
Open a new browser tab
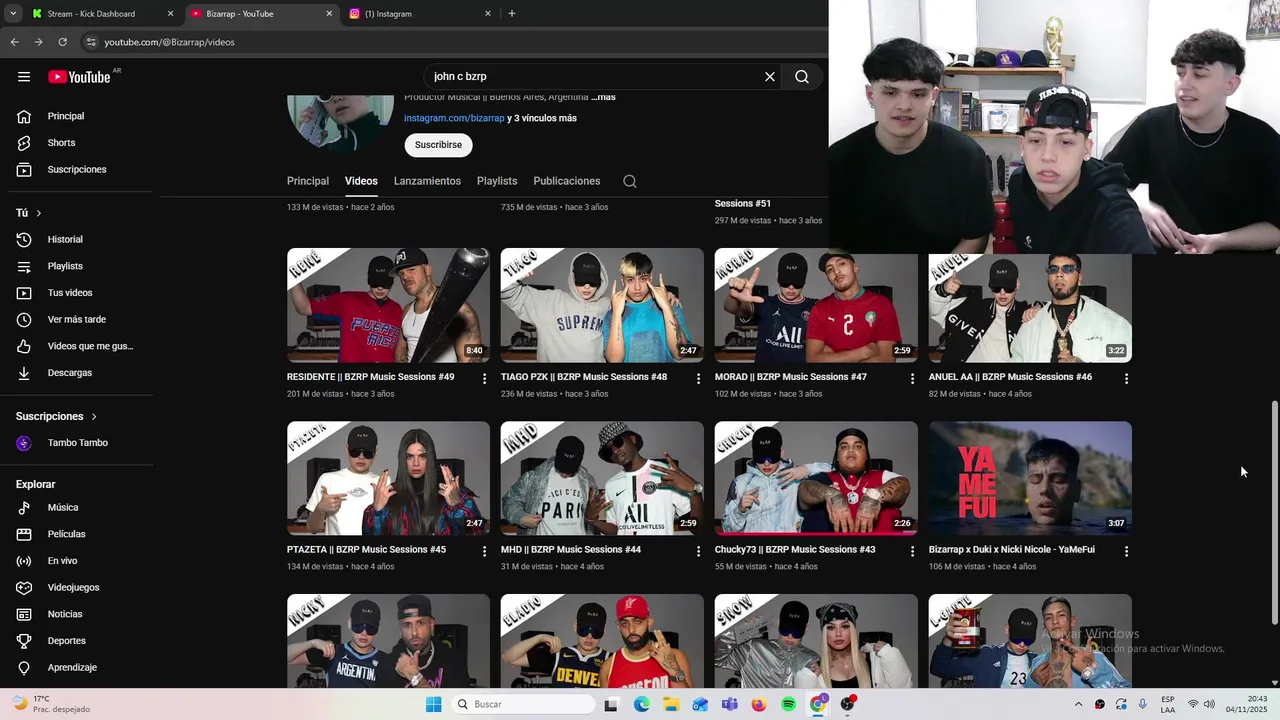click(x=512, y=14)
